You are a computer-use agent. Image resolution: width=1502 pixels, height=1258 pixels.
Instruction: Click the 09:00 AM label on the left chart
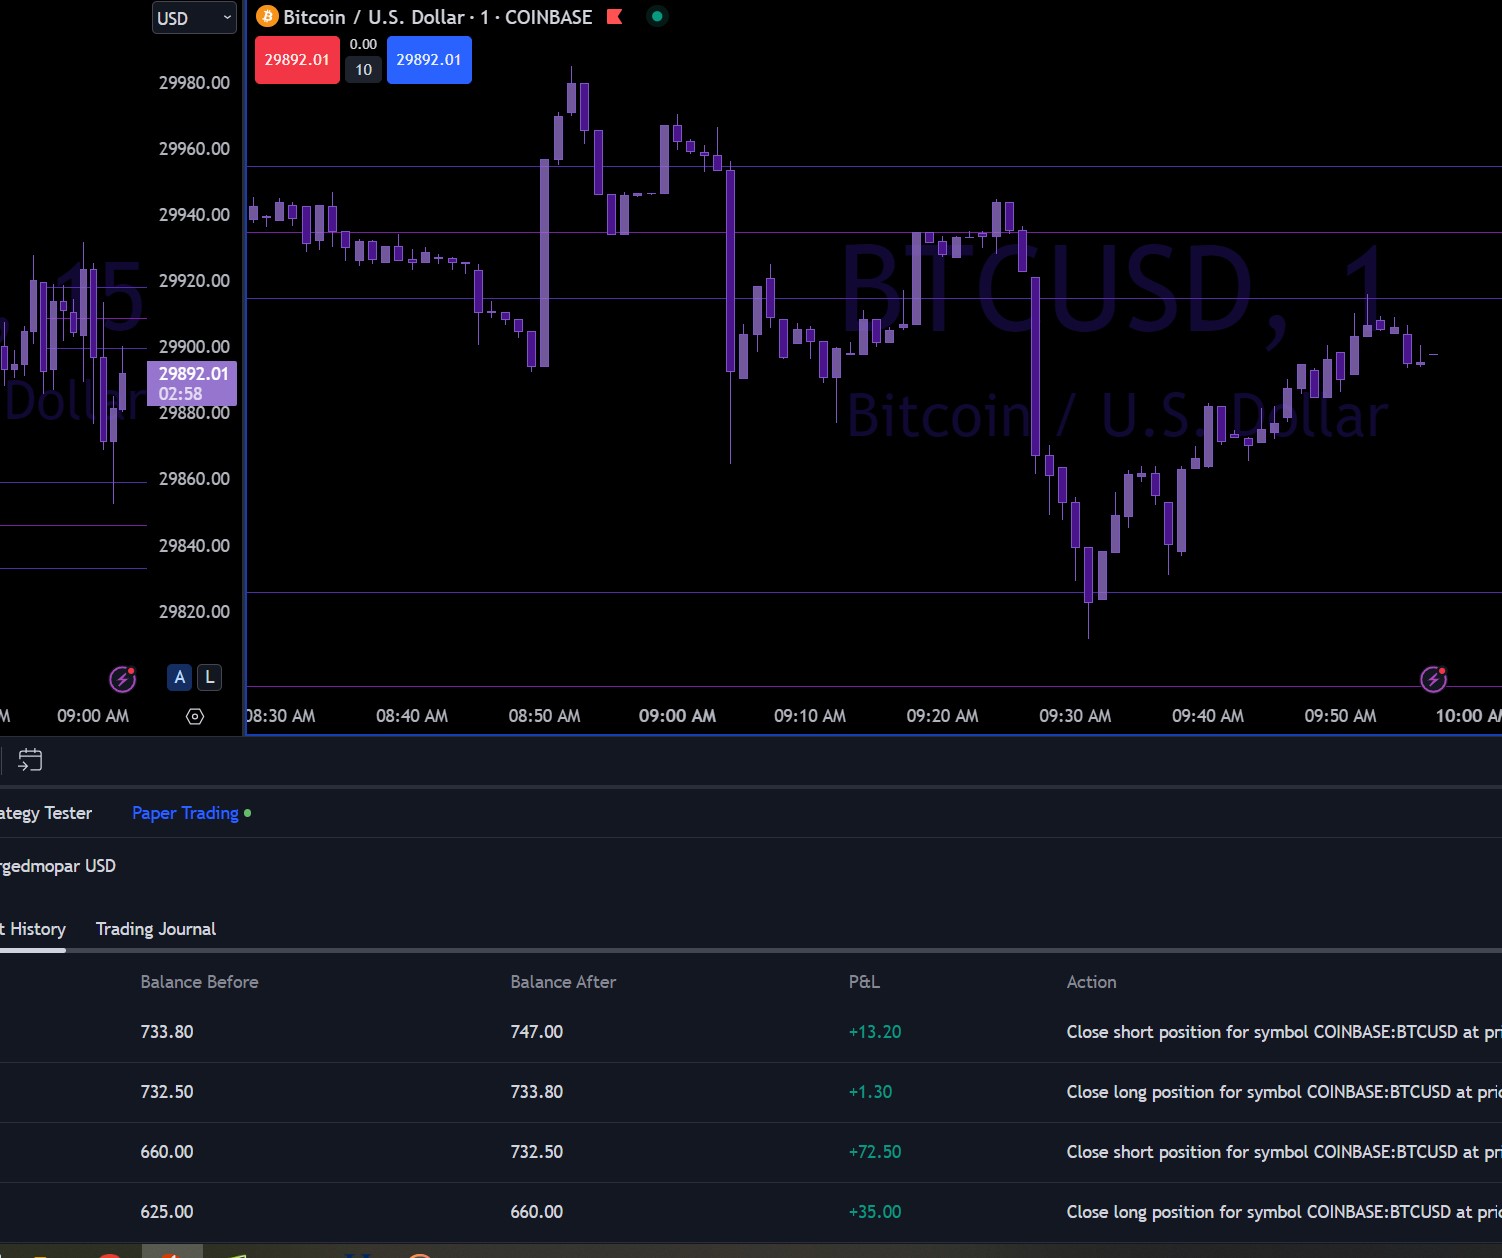click(x=93, y=716)
